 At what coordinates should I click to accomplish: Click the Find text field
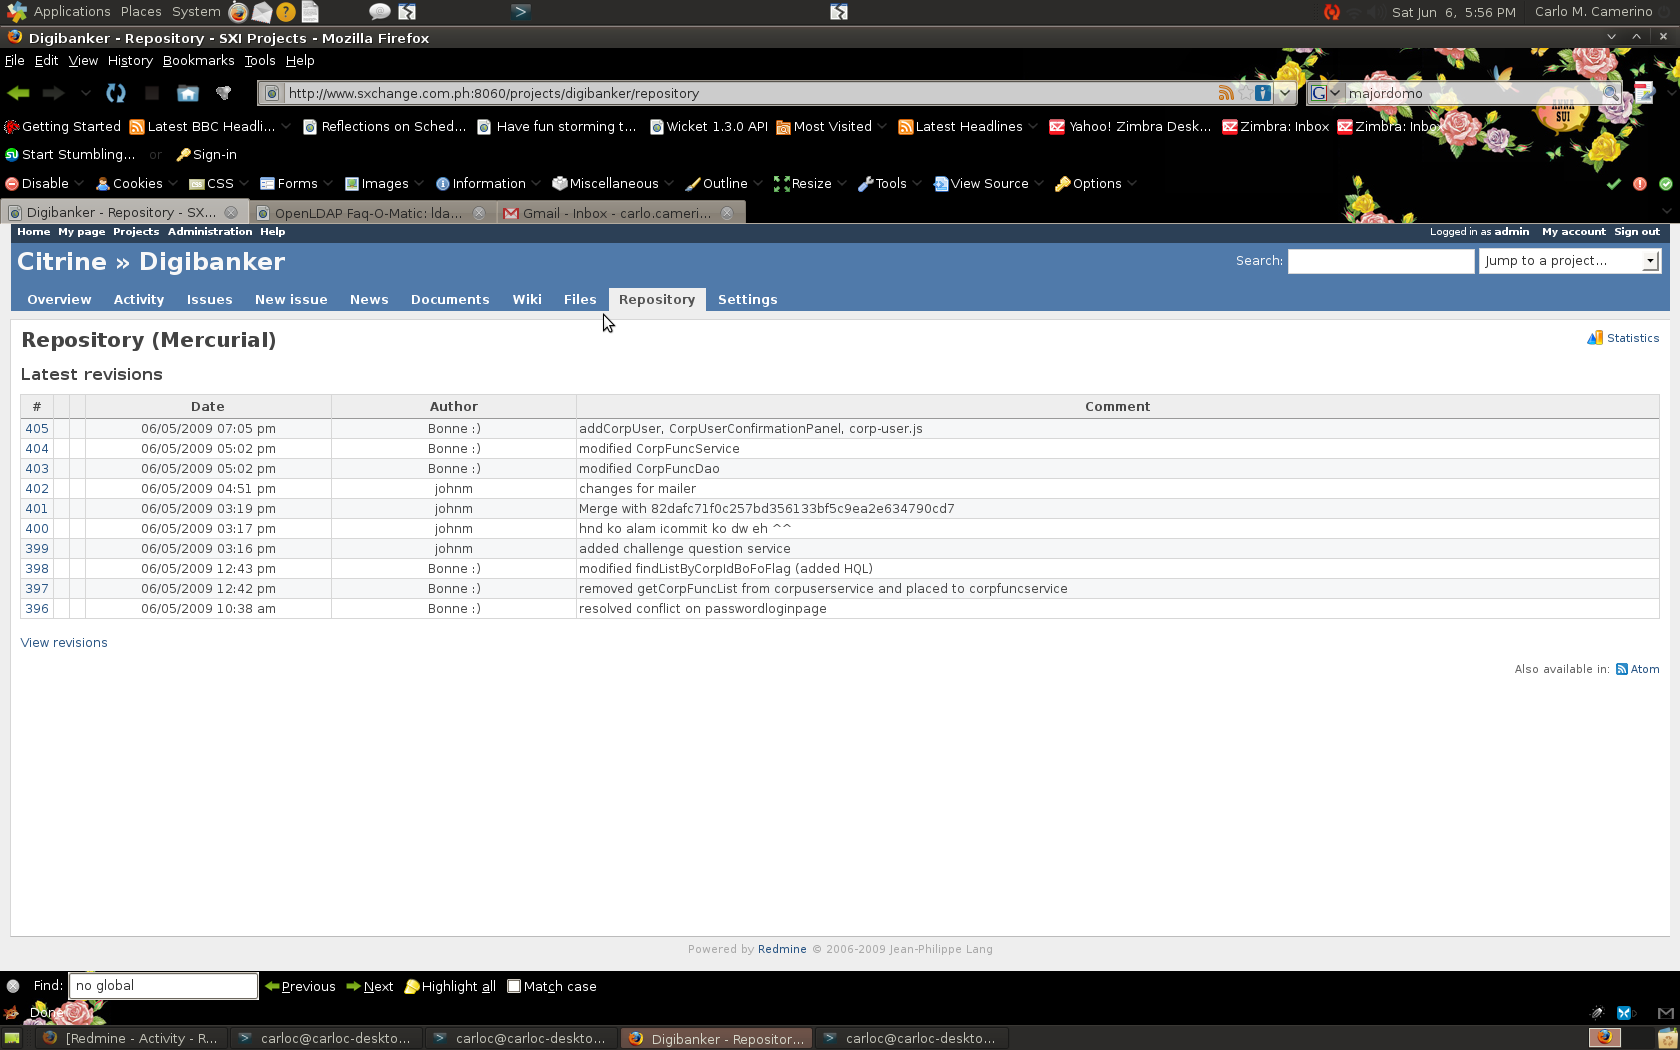(163, 986)
